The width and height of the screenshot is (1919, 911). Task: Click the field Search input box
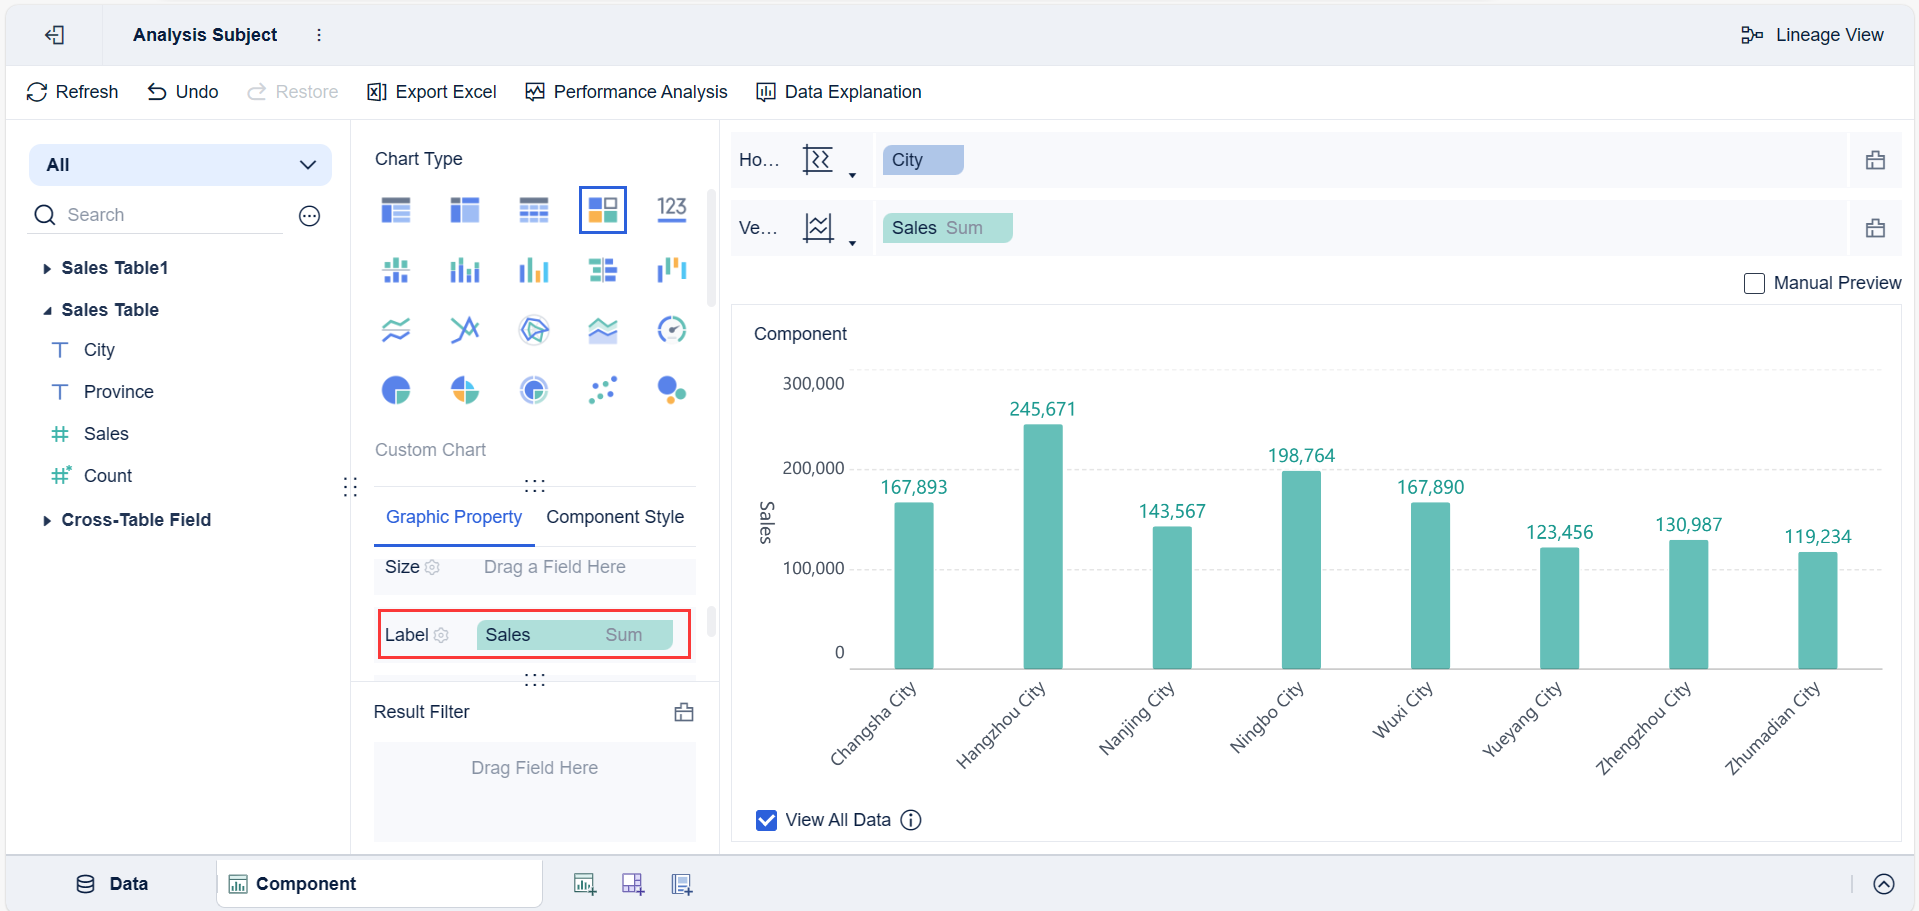170,215
